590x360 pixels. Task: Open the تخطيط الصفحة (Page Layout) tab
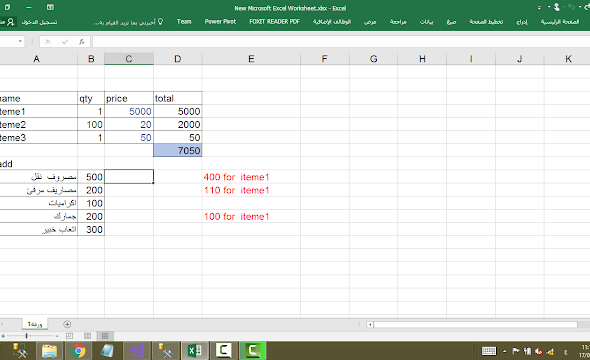pos(486,22)
